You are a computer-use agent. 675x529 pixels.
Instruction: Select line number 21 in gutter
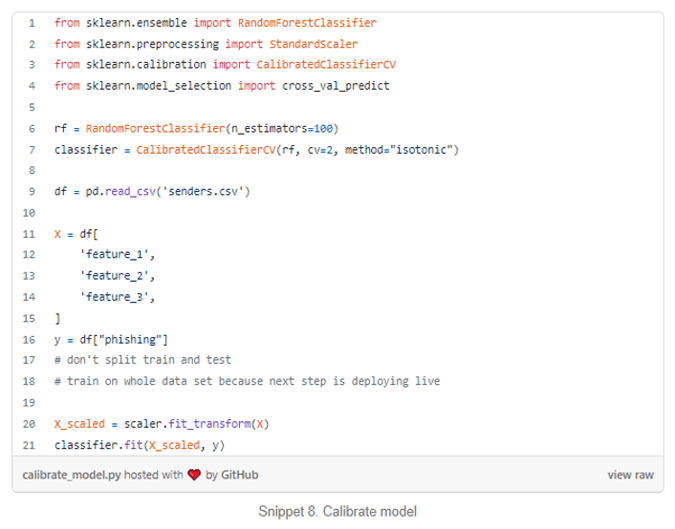pos(29,445)
